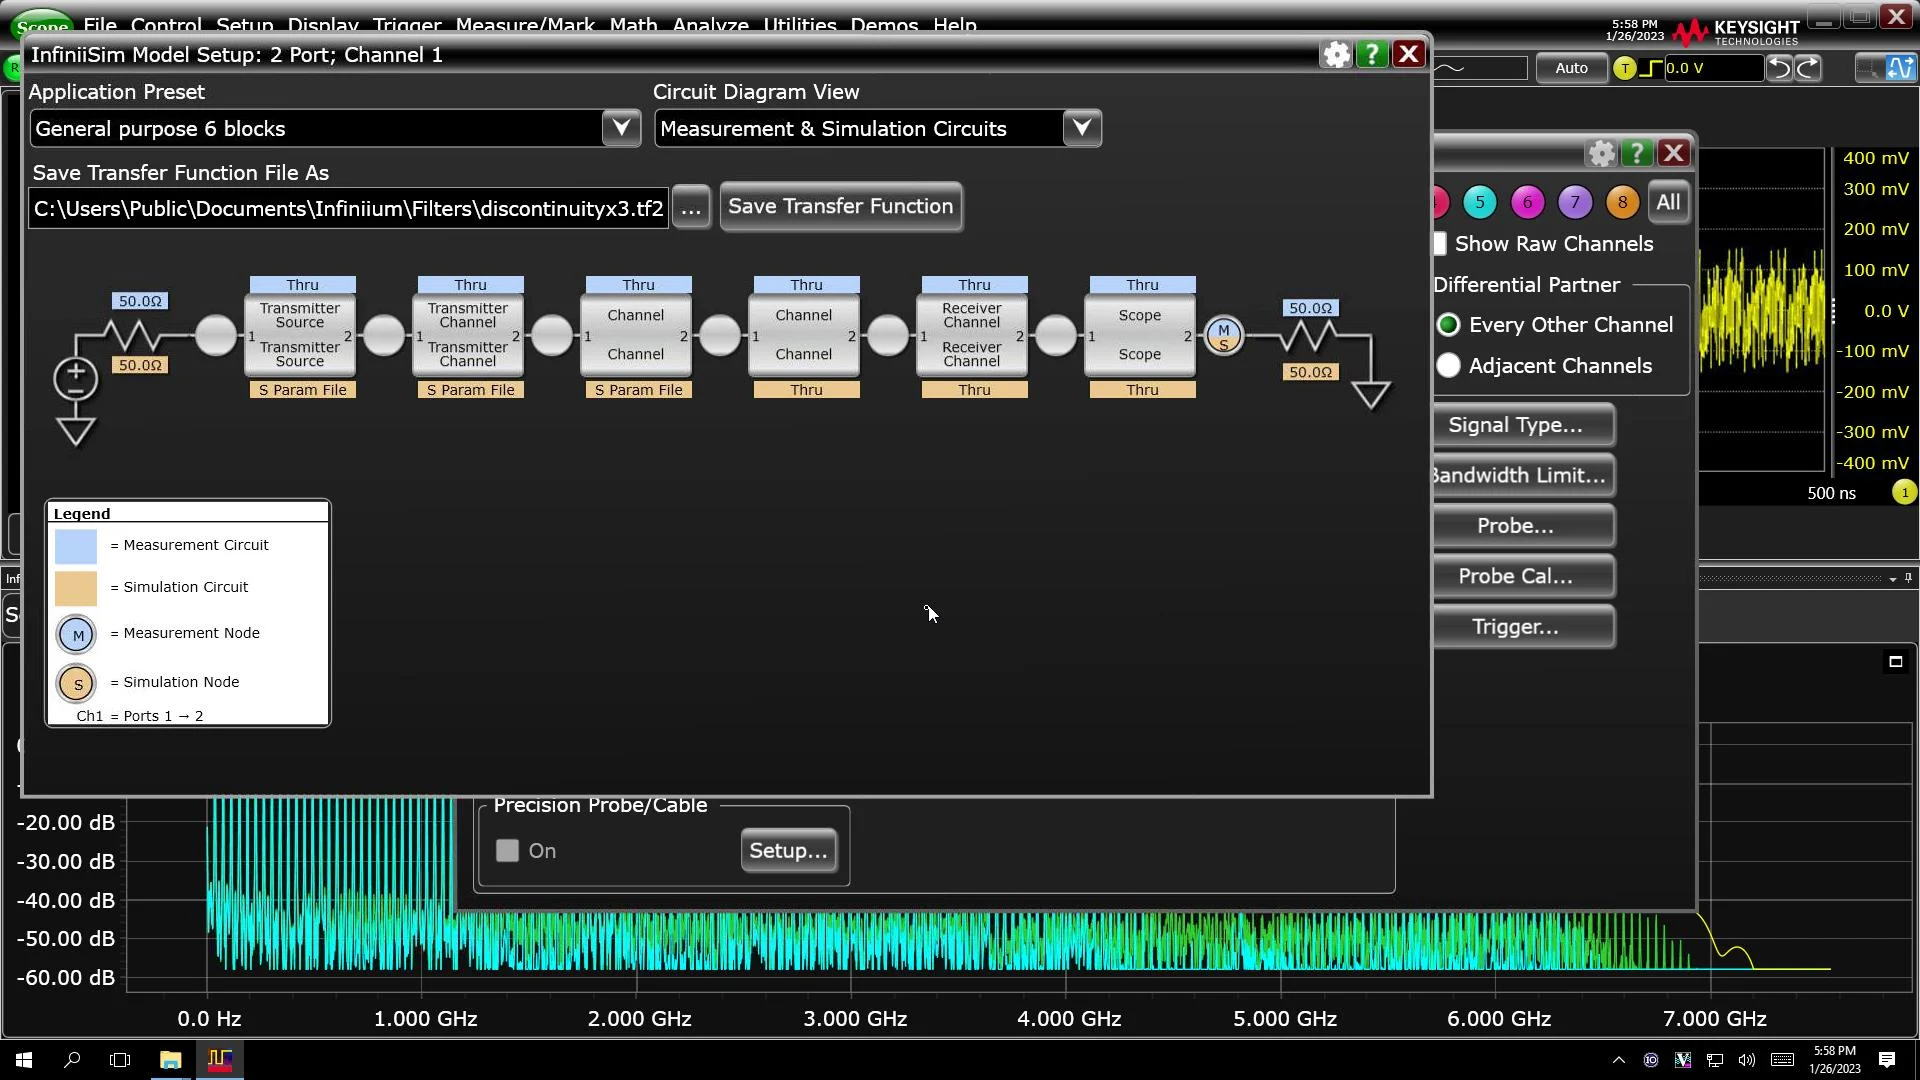
Task: Click the trigger T yellow indicator
Action: point(1625,68)
